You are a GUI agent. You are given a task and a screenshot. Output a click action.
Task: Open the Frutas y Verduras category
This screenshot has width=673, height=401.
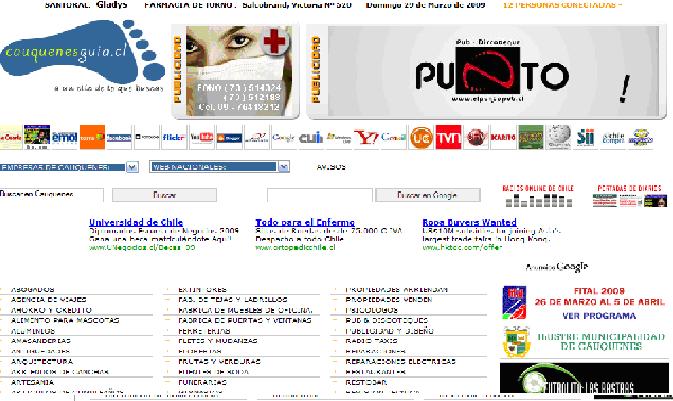tap(219, 362)
